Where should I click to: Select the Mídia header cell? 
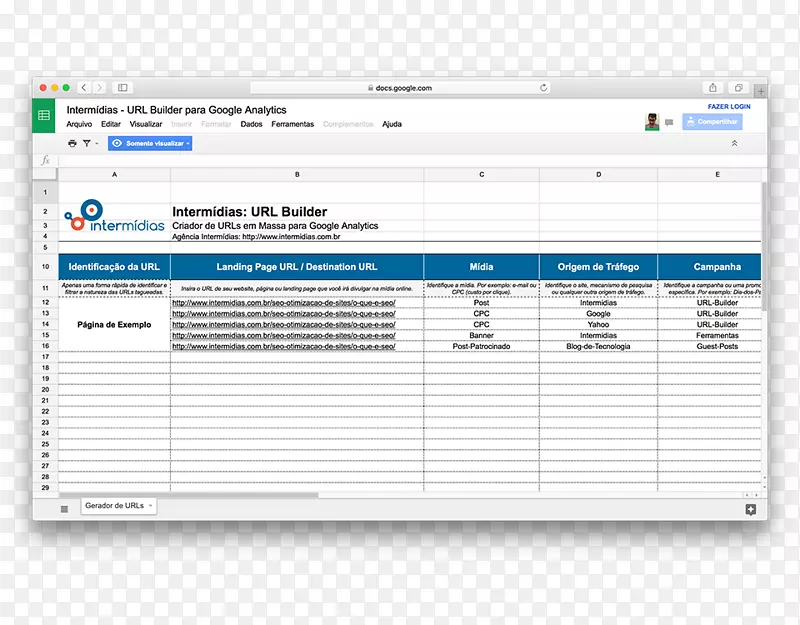[x=482, y=267]
